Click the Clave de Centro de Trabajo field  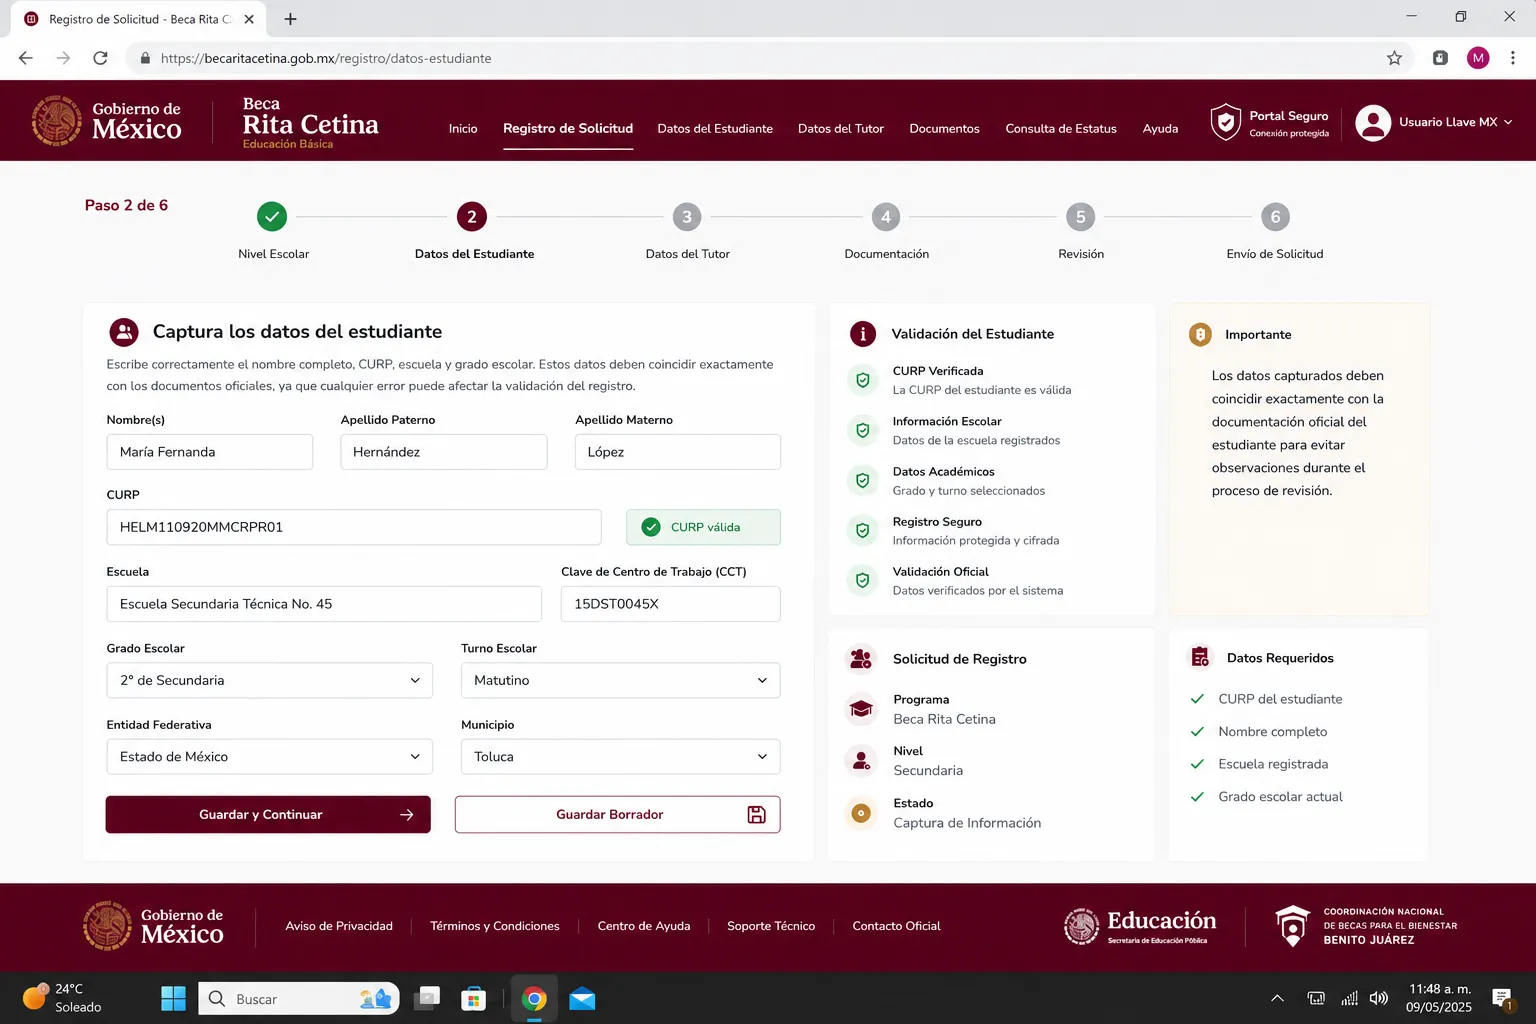[x=671, y=604]
